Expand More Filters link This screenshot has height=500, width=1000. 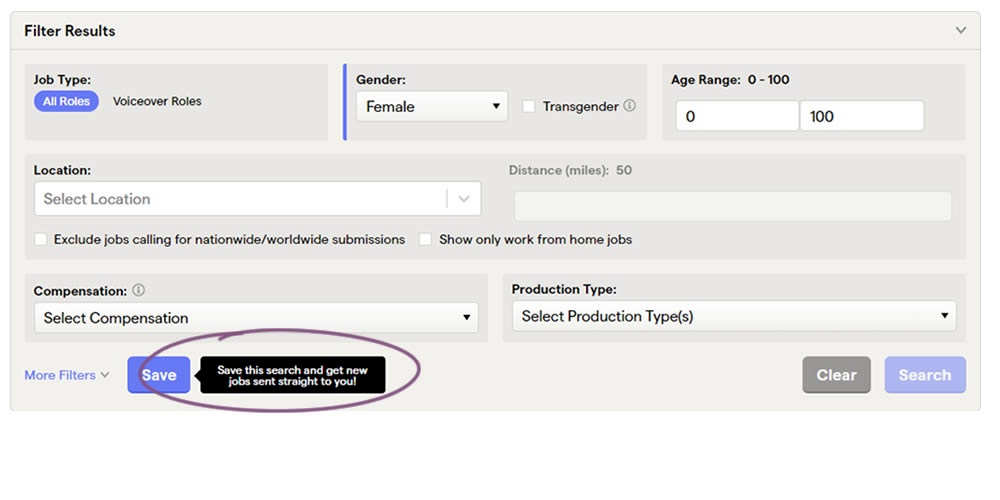coord(66,375)
